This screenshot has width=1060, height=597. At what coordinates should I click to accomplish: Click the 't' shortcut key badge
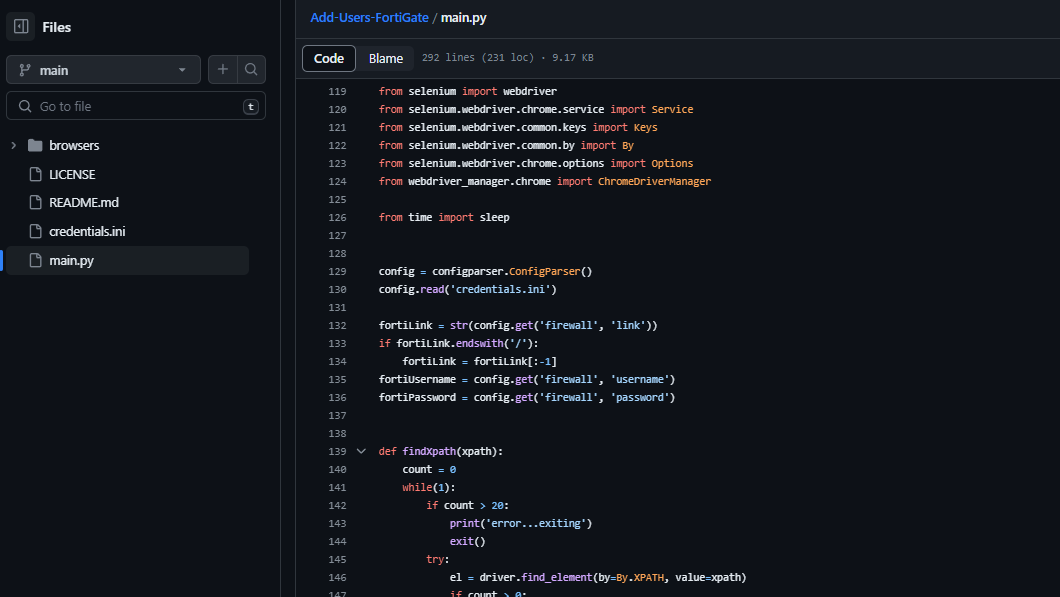tap(251, 106)
